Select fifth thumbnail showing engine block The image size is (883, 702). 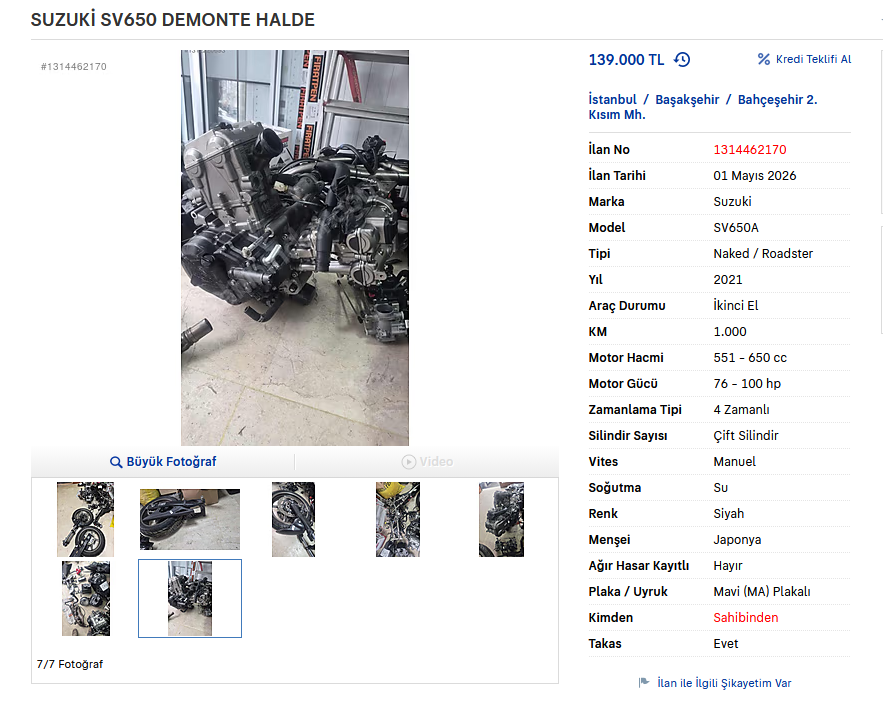[501, 519]
